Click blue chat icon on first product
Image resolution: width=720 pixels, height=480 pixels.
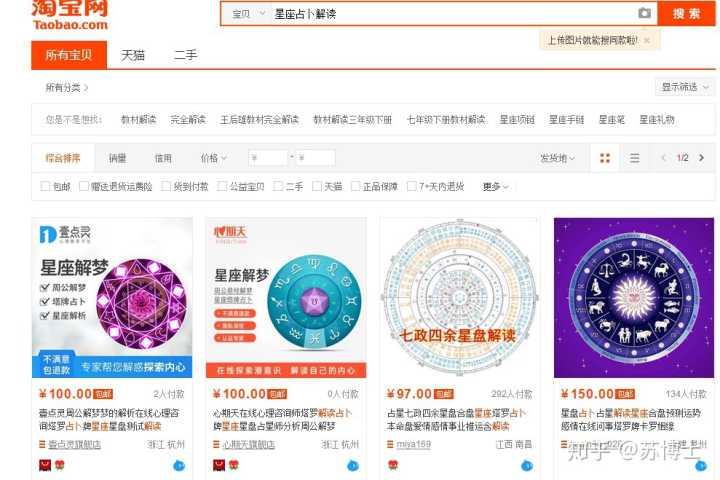coord(179,465)
